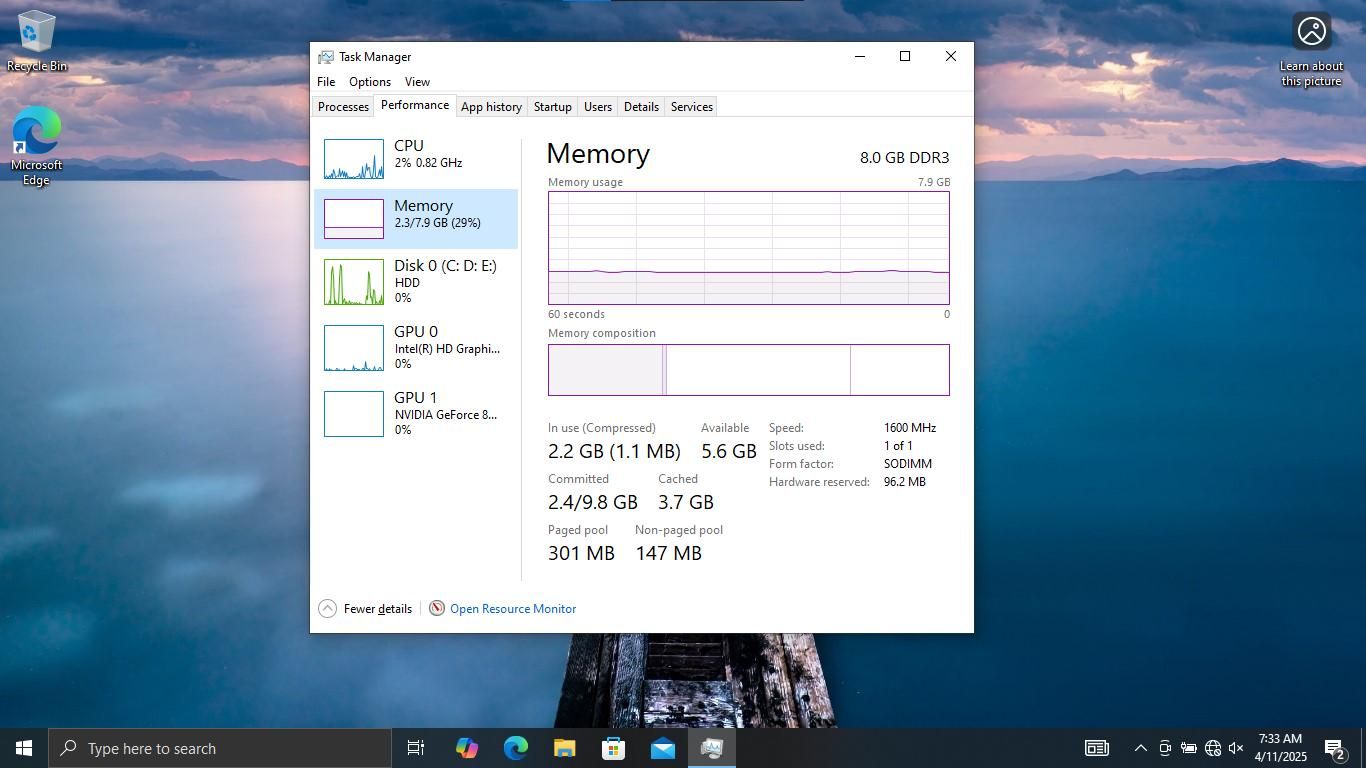Click the Available value 5.6 GB
The width and height of the screenshot is (1366, 768).
[x=729, y=451]
